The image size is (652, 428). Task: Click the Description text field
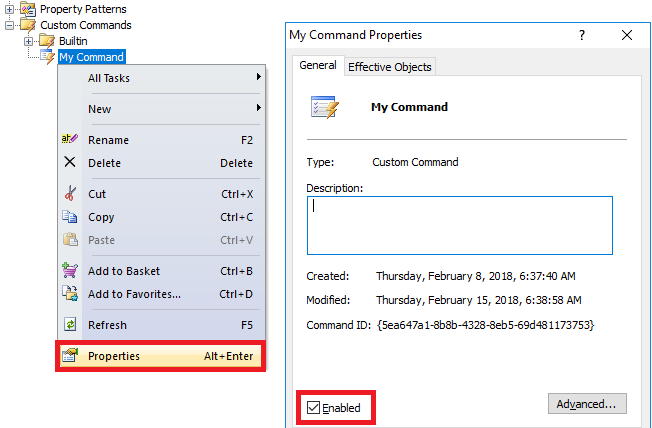click(x=459, y=225)
